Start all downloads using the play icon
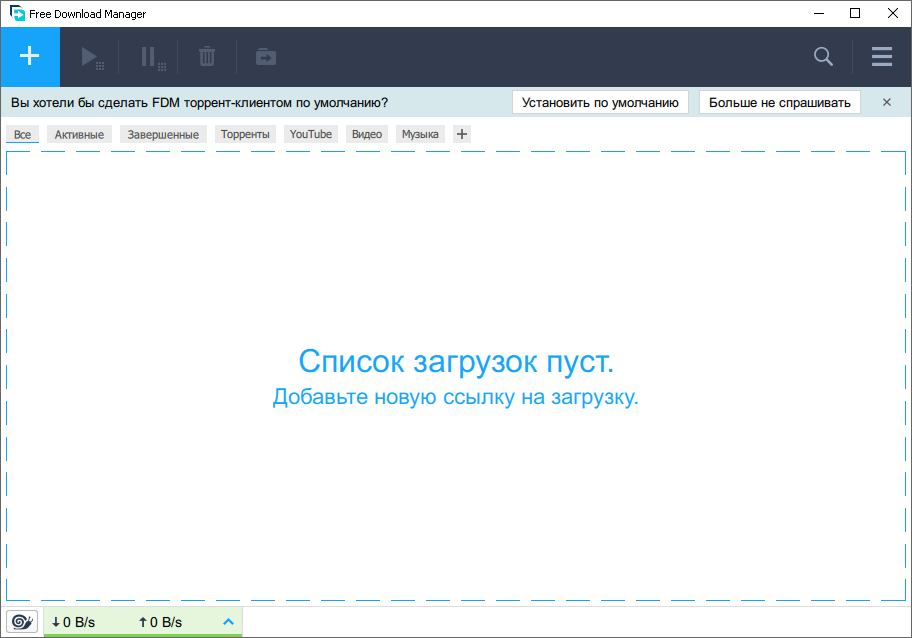Screen dimensions: 912x638 coord(92,58)
